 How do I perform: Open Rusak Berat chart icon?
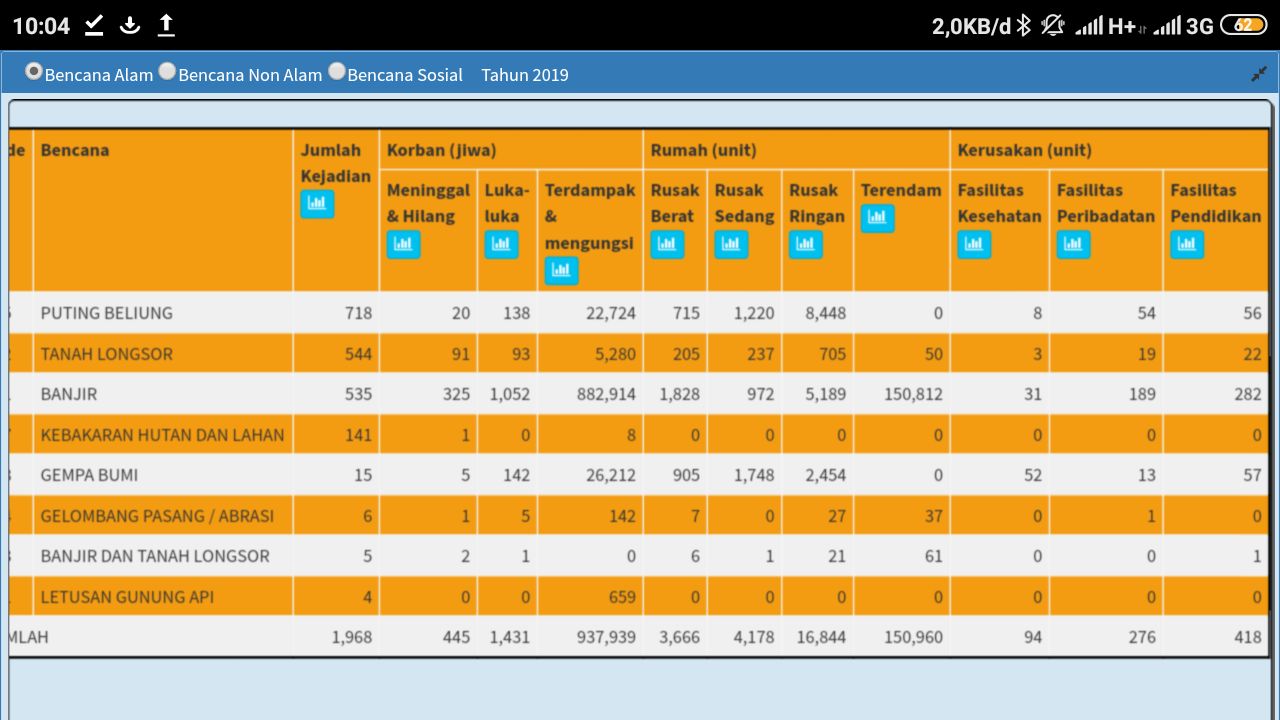coord(667,244)
